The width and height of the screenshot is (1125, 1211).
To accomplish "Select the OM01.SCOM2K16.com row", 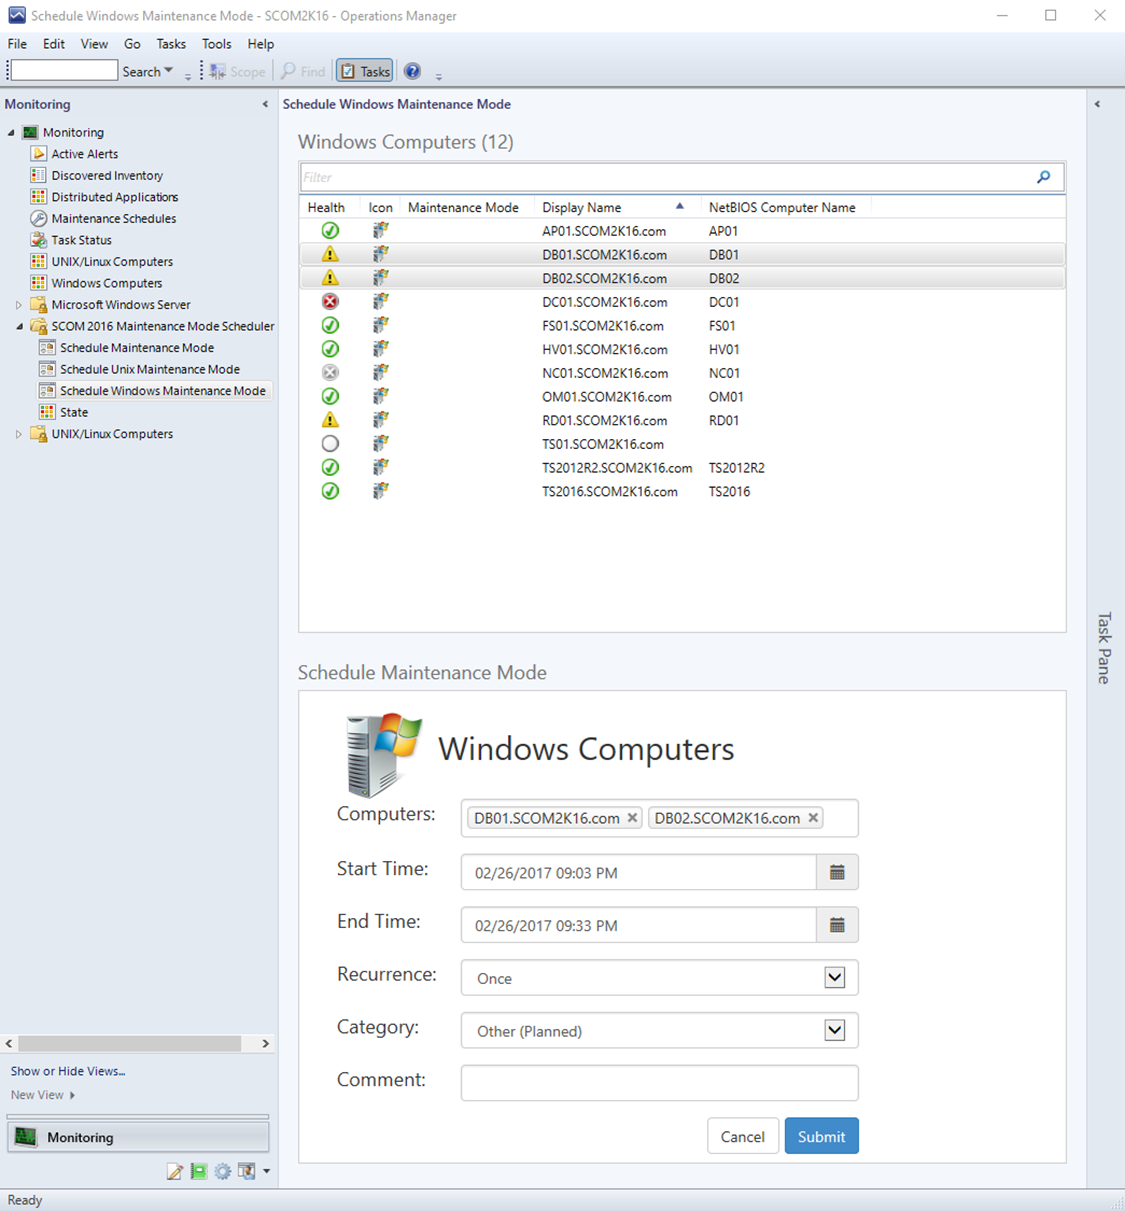I will (682, 396).
